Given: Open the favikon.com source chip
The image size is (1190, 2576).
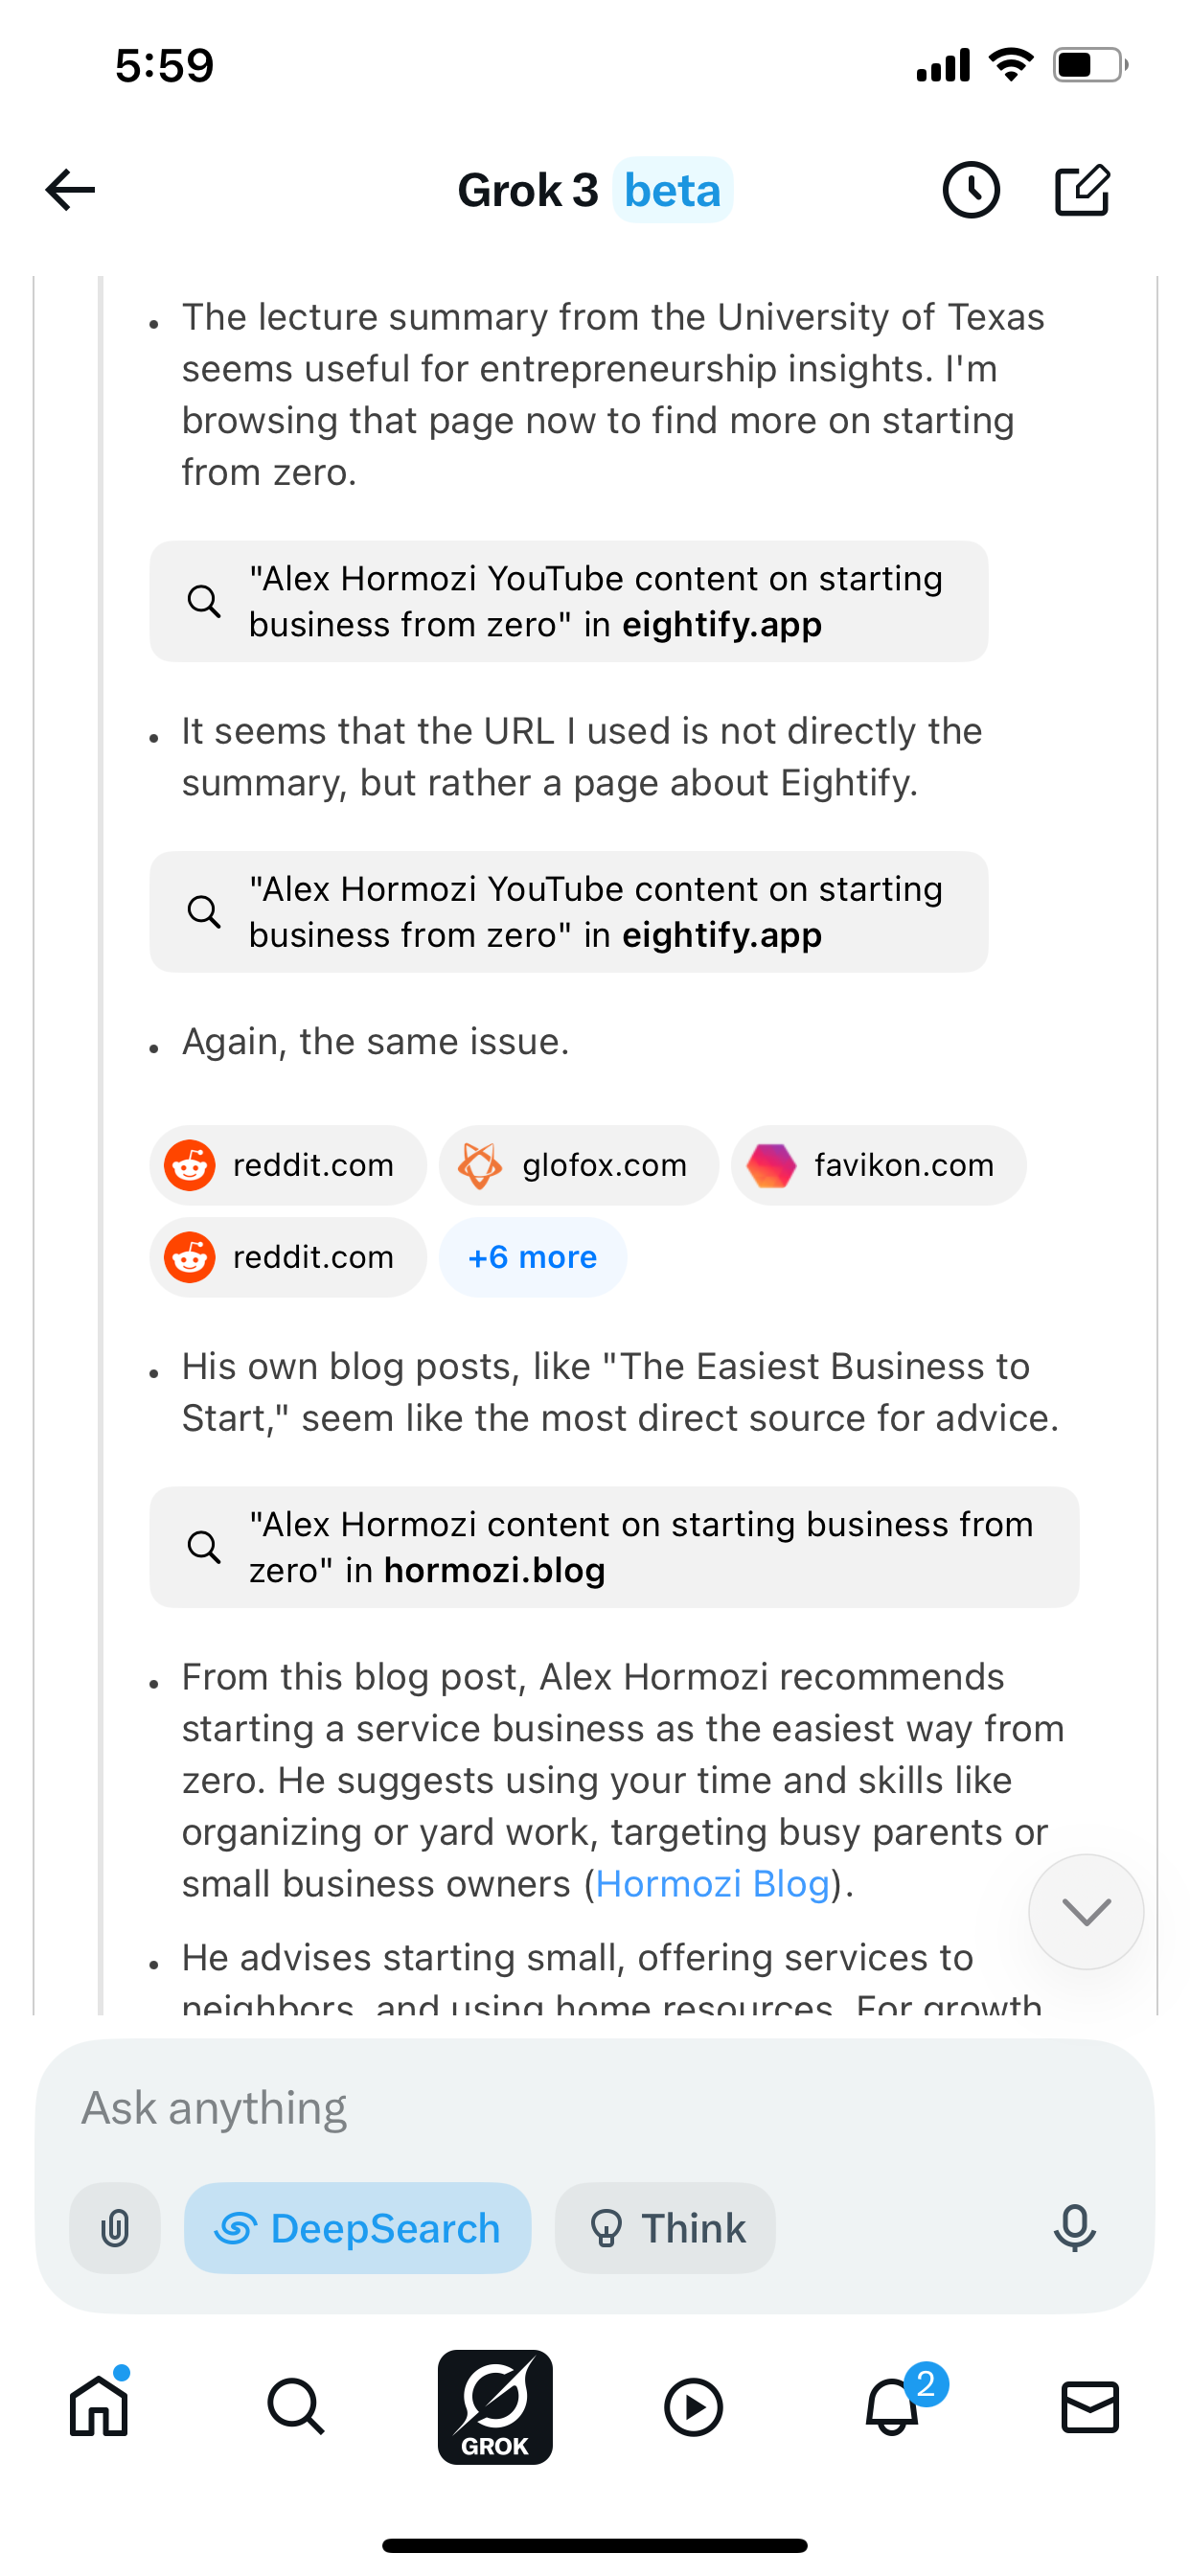Looking at the screenshot, I should (x=878, y=1165).
